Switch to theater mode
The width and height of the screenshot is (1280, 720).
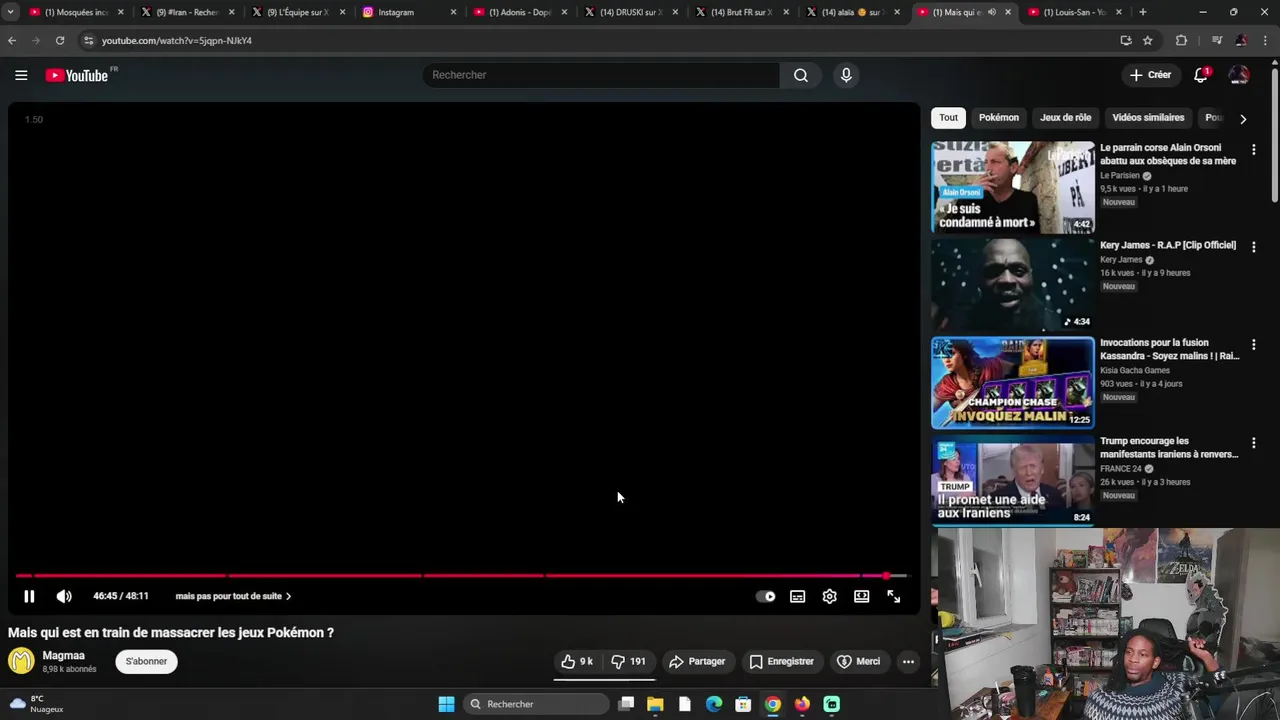tap(862, 596)
